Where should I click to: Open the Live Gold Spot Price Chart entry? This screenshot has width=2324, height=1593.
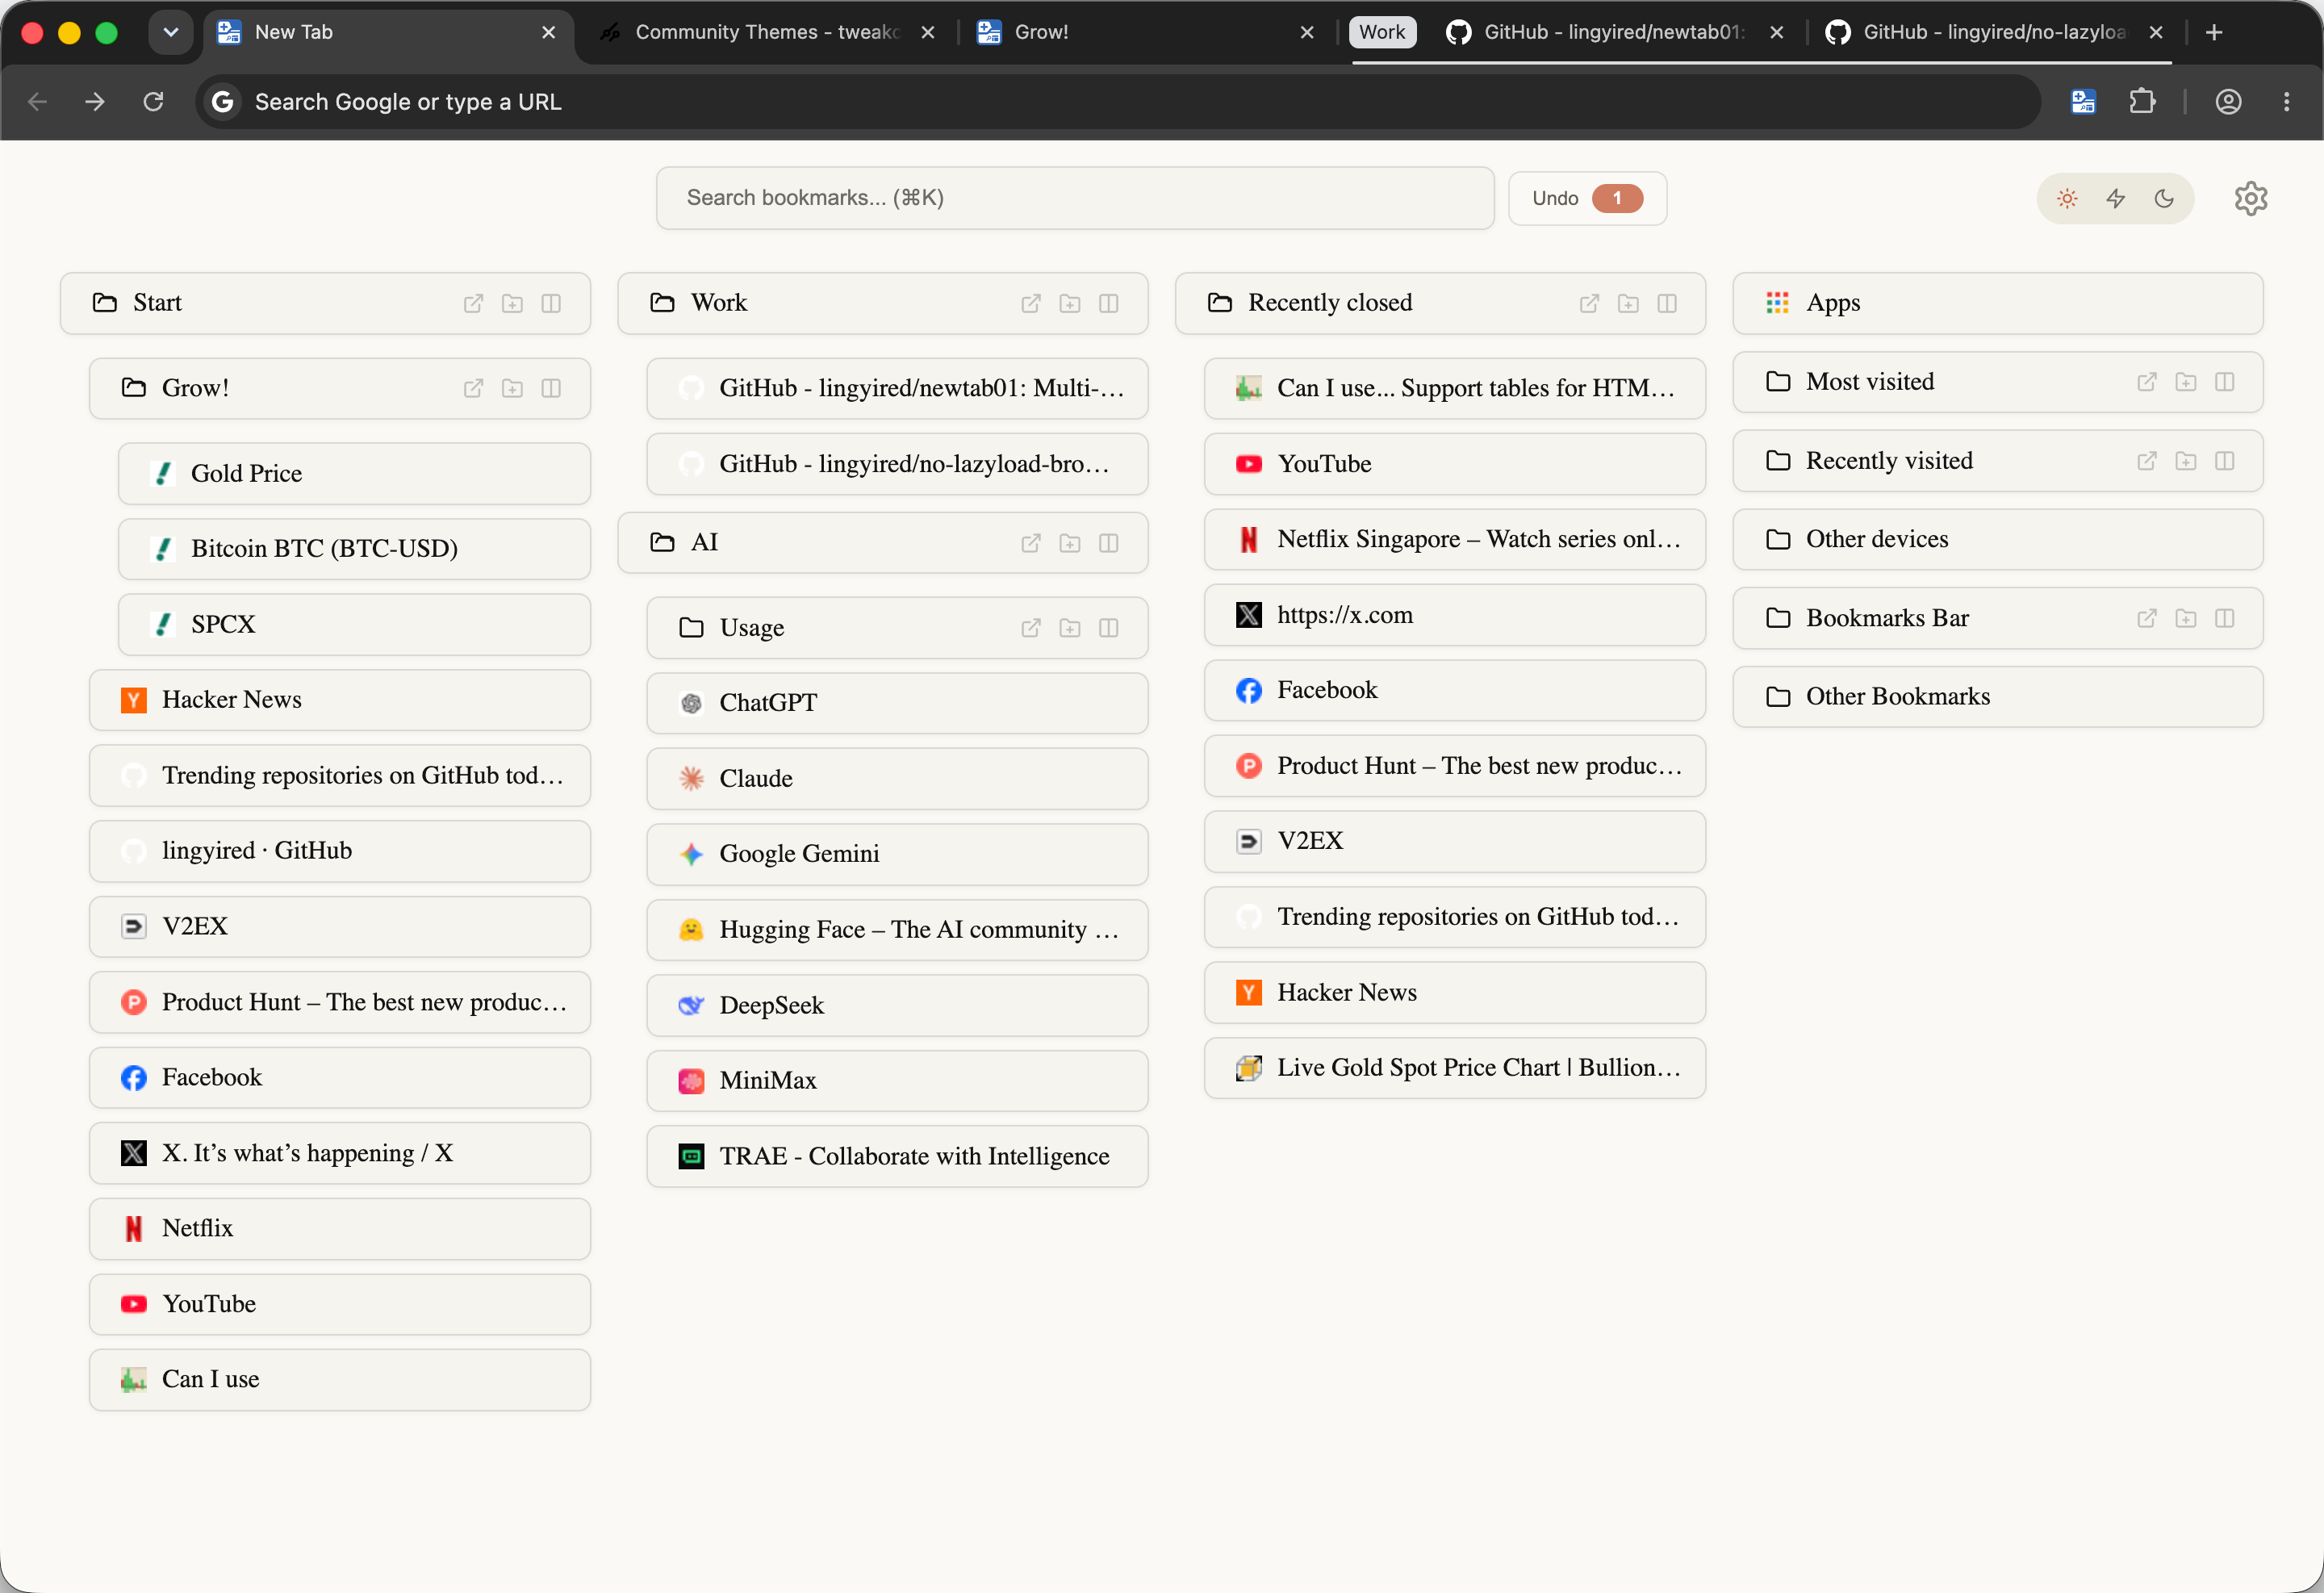1455,1068
